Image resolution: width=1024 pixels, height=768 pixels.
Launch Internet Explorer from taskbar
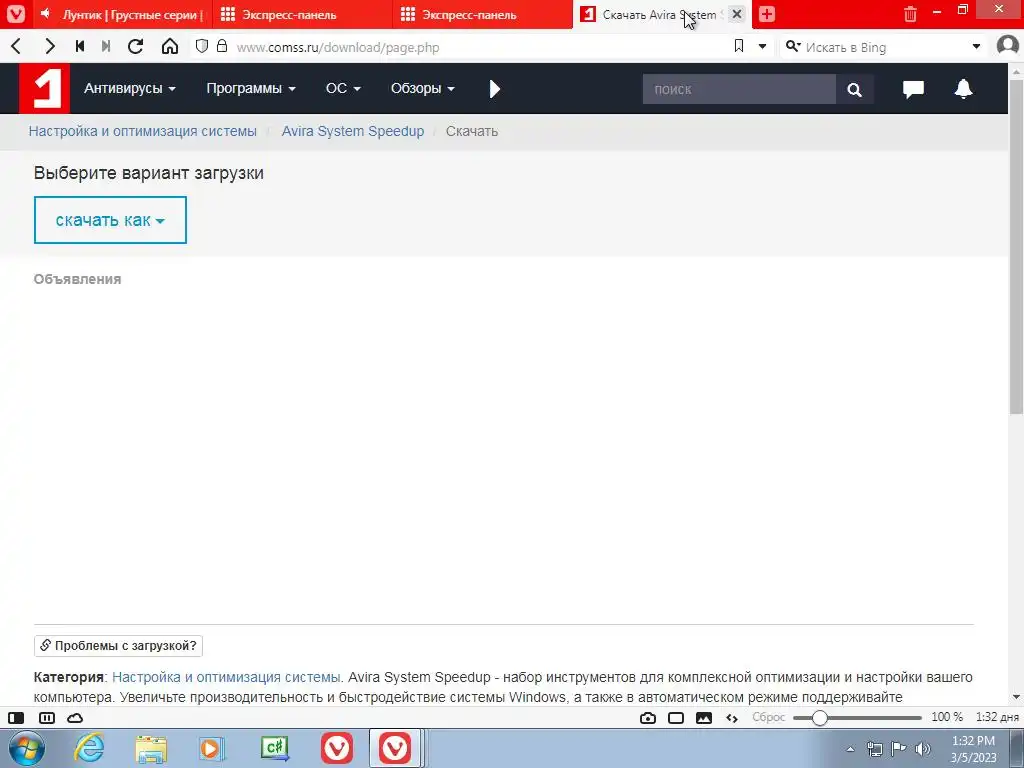point(89,748)
